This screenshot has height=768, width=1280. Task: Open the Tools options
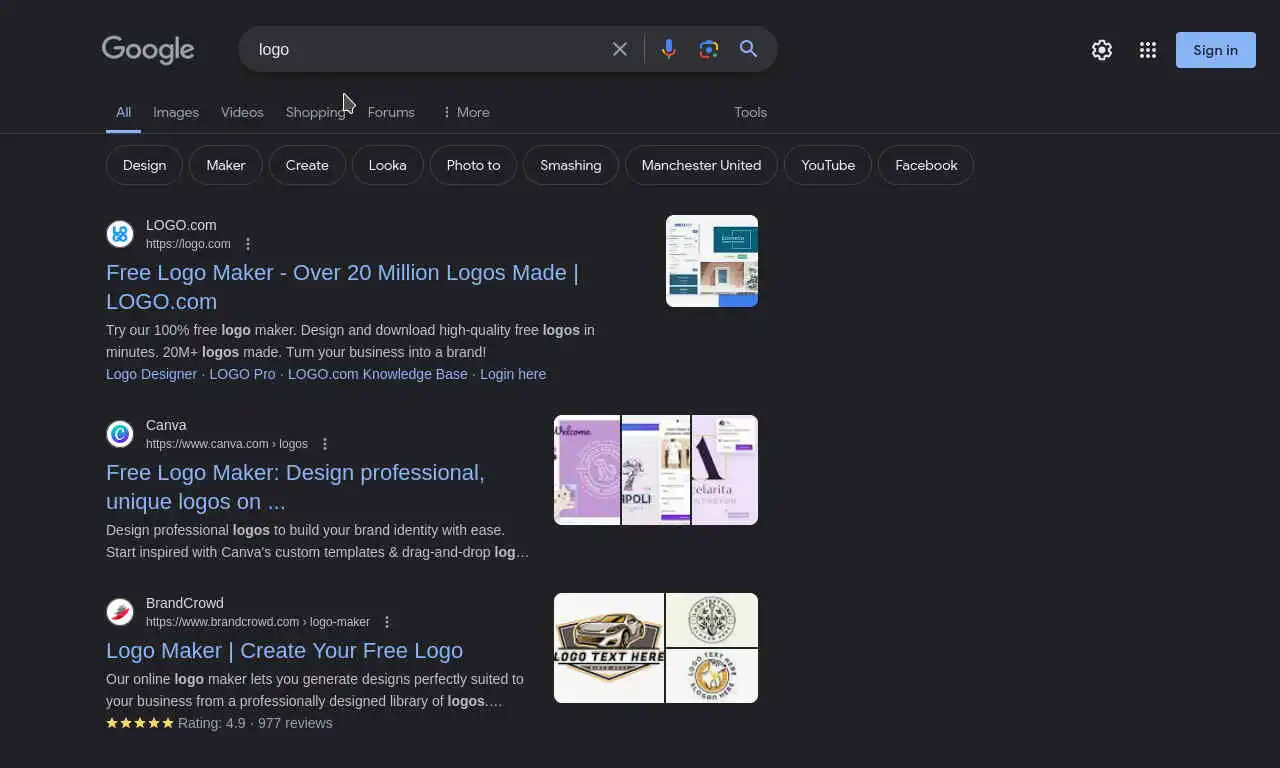pos(750,112)
